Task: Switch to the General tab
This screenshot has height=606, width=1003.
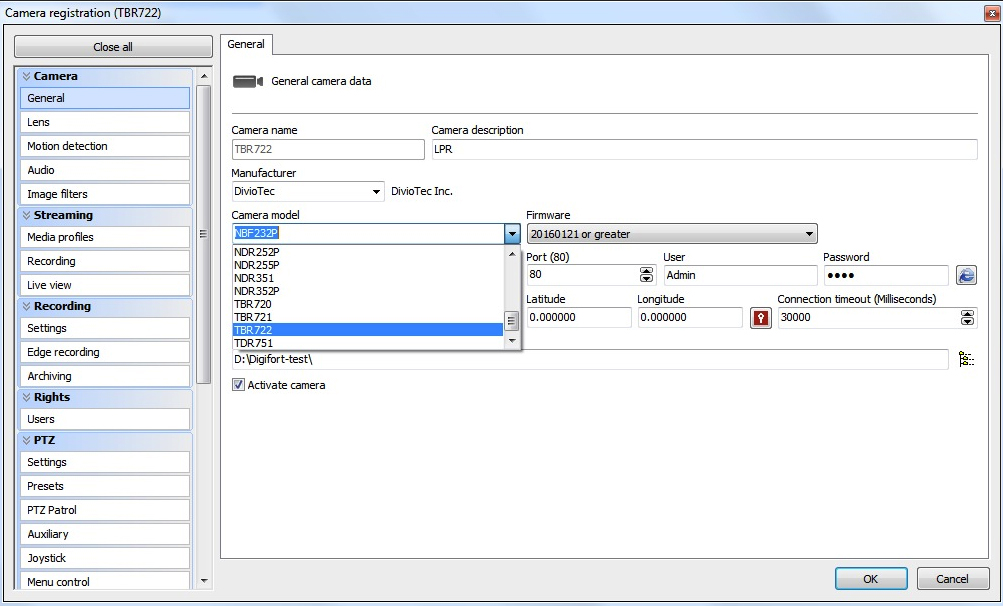Action: (x=246, y=44)
